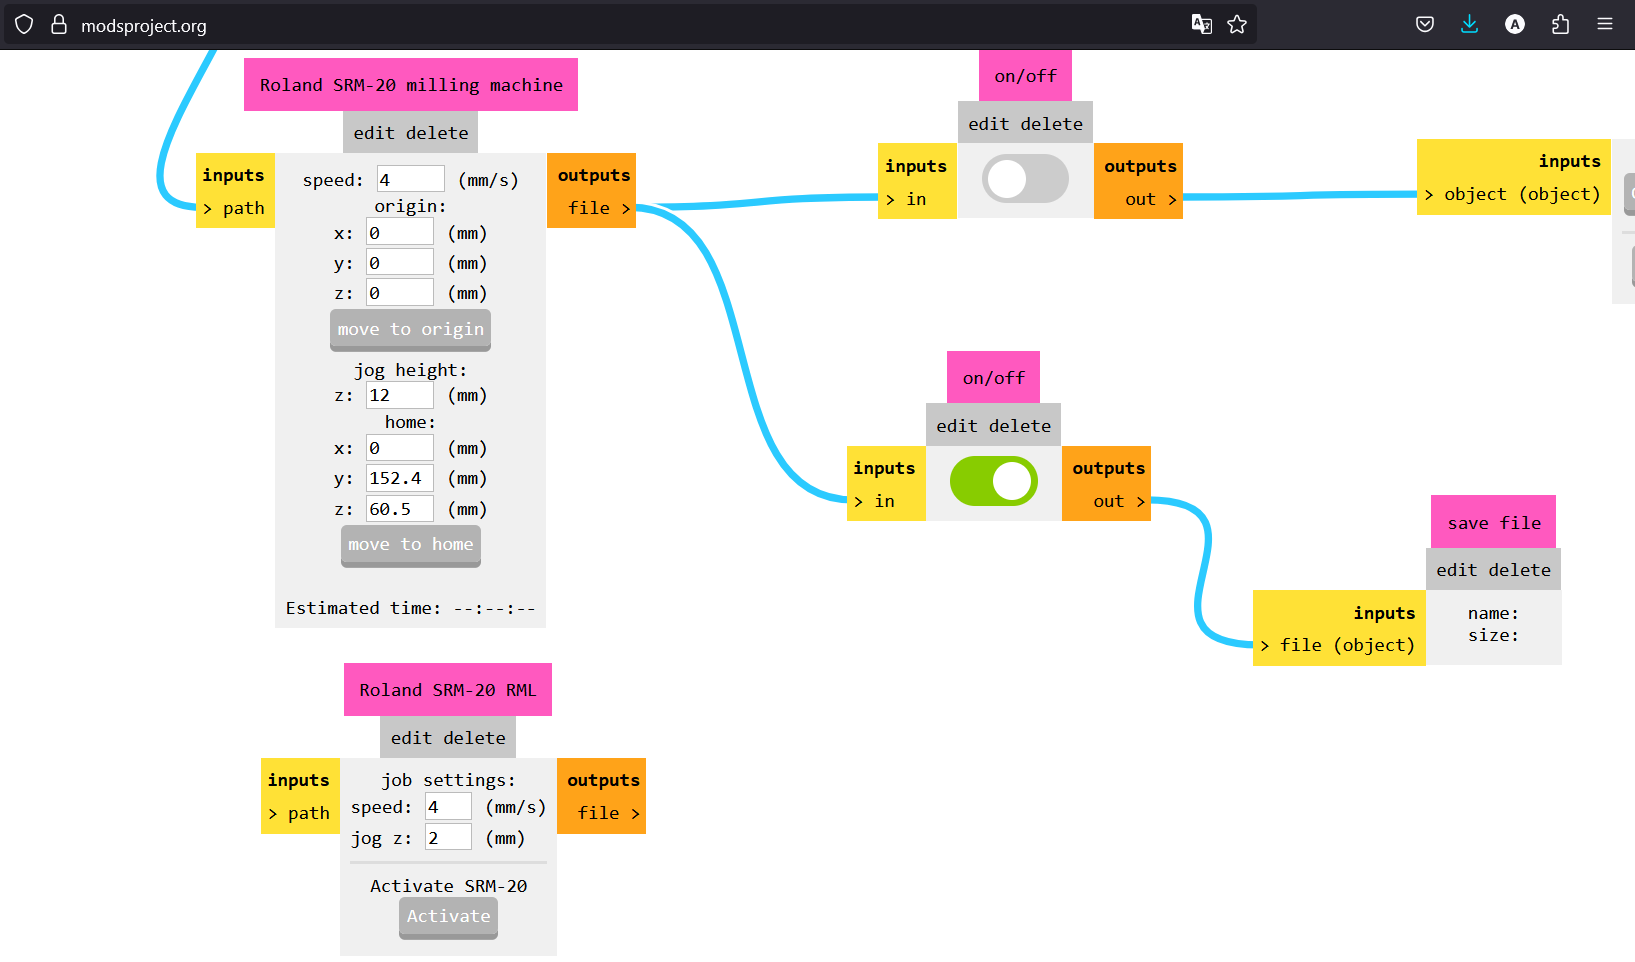Click the home z field showing 60.5
1635x962 pixels.
[399, 509]
